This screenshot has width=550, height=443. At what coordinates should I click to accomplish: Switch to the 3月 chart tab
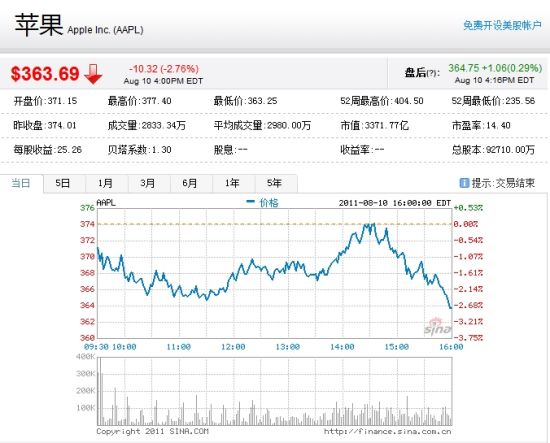point(148,183)
